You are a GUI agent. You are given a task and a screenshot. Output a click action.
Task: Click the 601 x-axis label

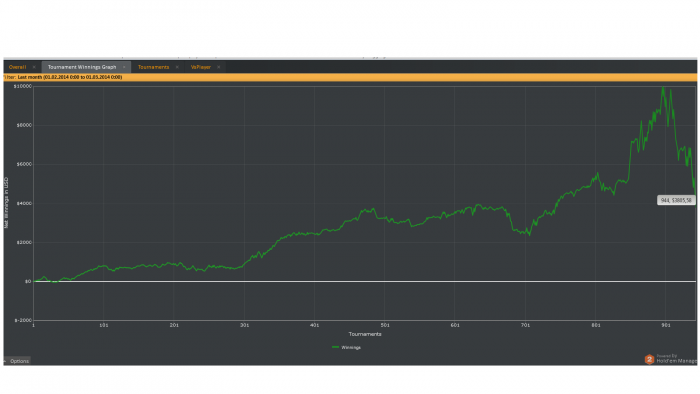coord(455,325)
